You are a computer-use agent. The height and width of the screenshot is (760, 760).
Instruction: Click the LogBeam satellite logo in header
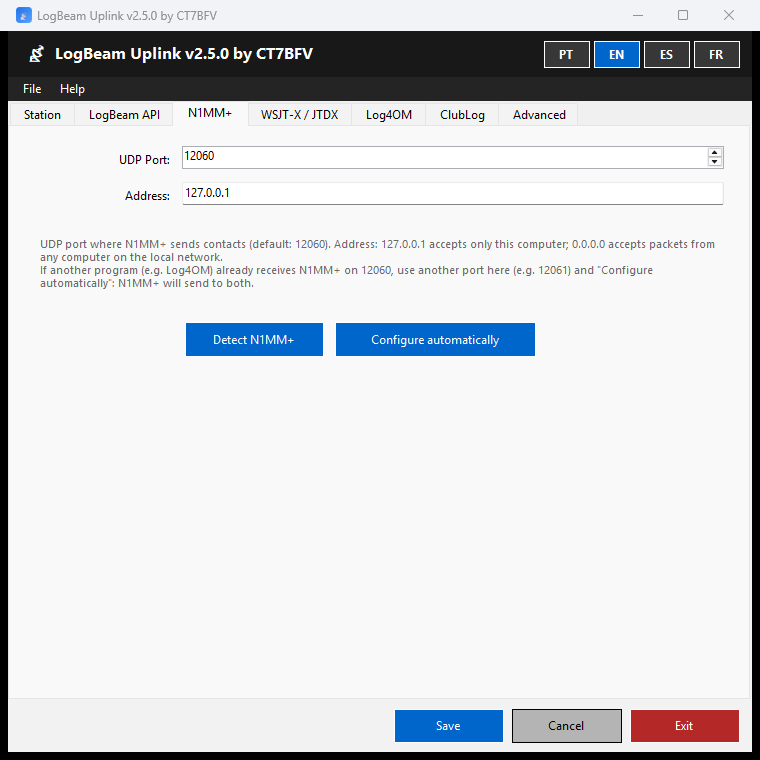pyautogui.click(x=36, y=54)
